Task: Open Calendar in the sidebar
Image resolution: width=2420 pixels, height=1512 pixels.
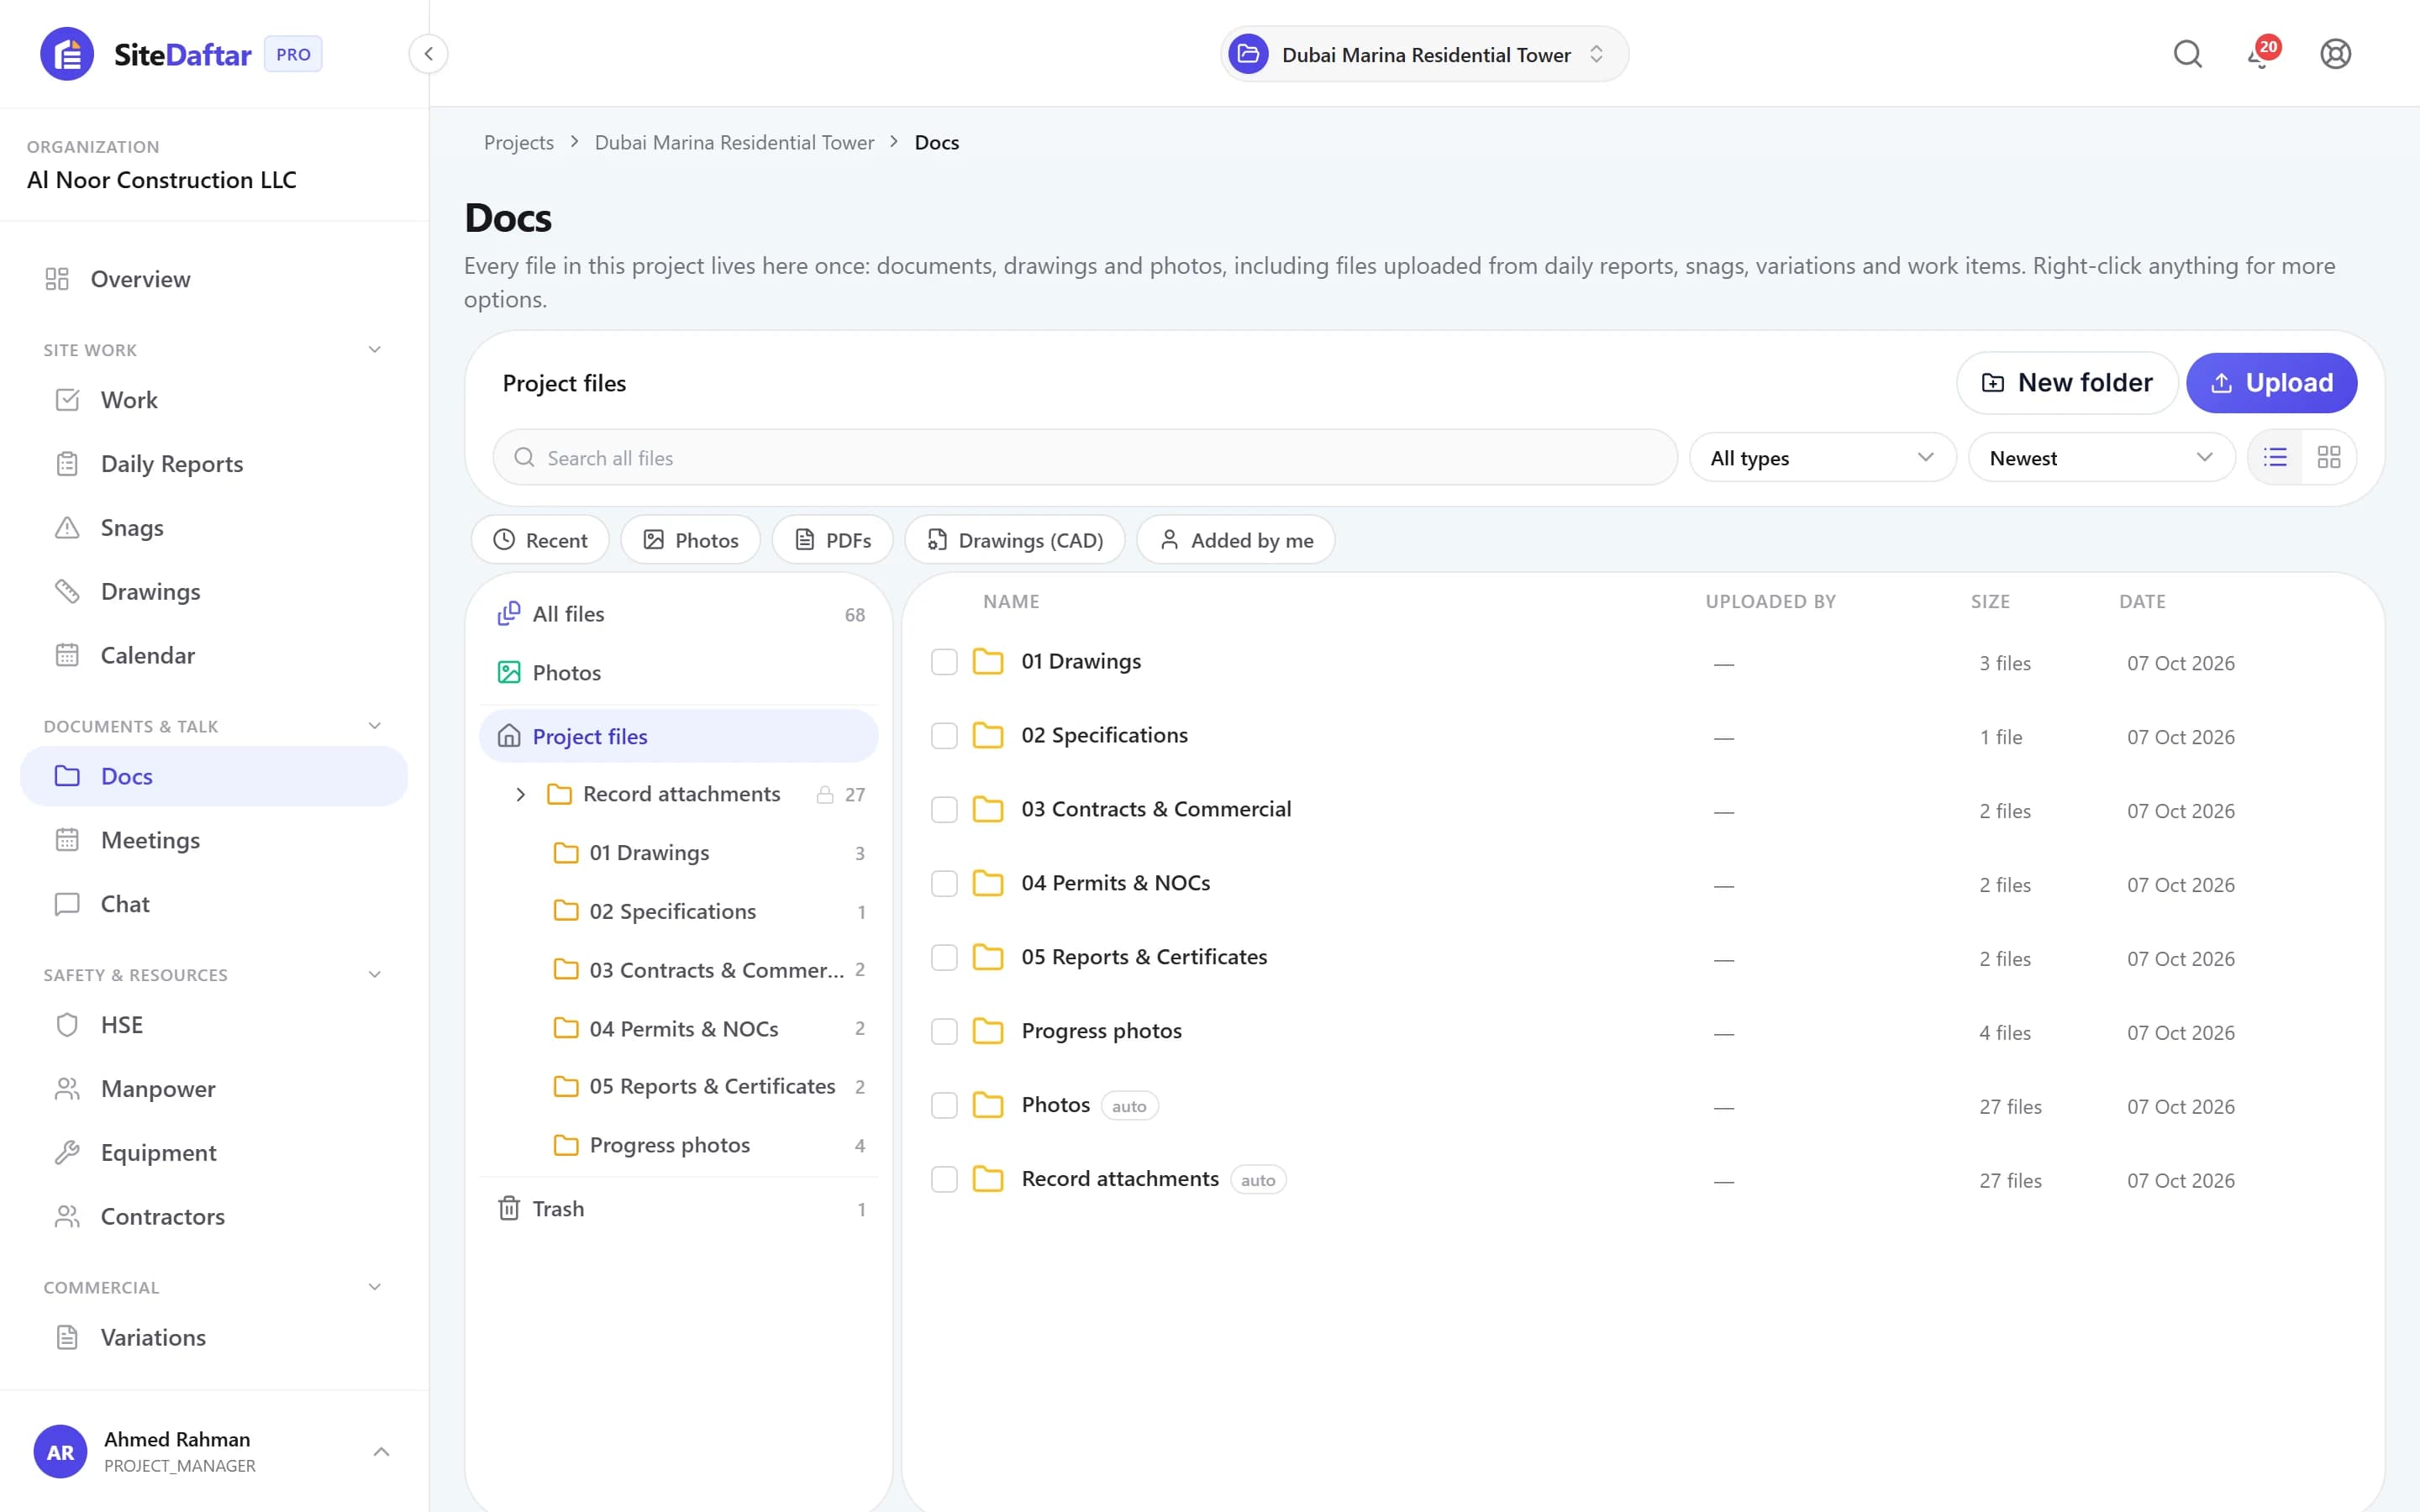Action: [214, 655]
